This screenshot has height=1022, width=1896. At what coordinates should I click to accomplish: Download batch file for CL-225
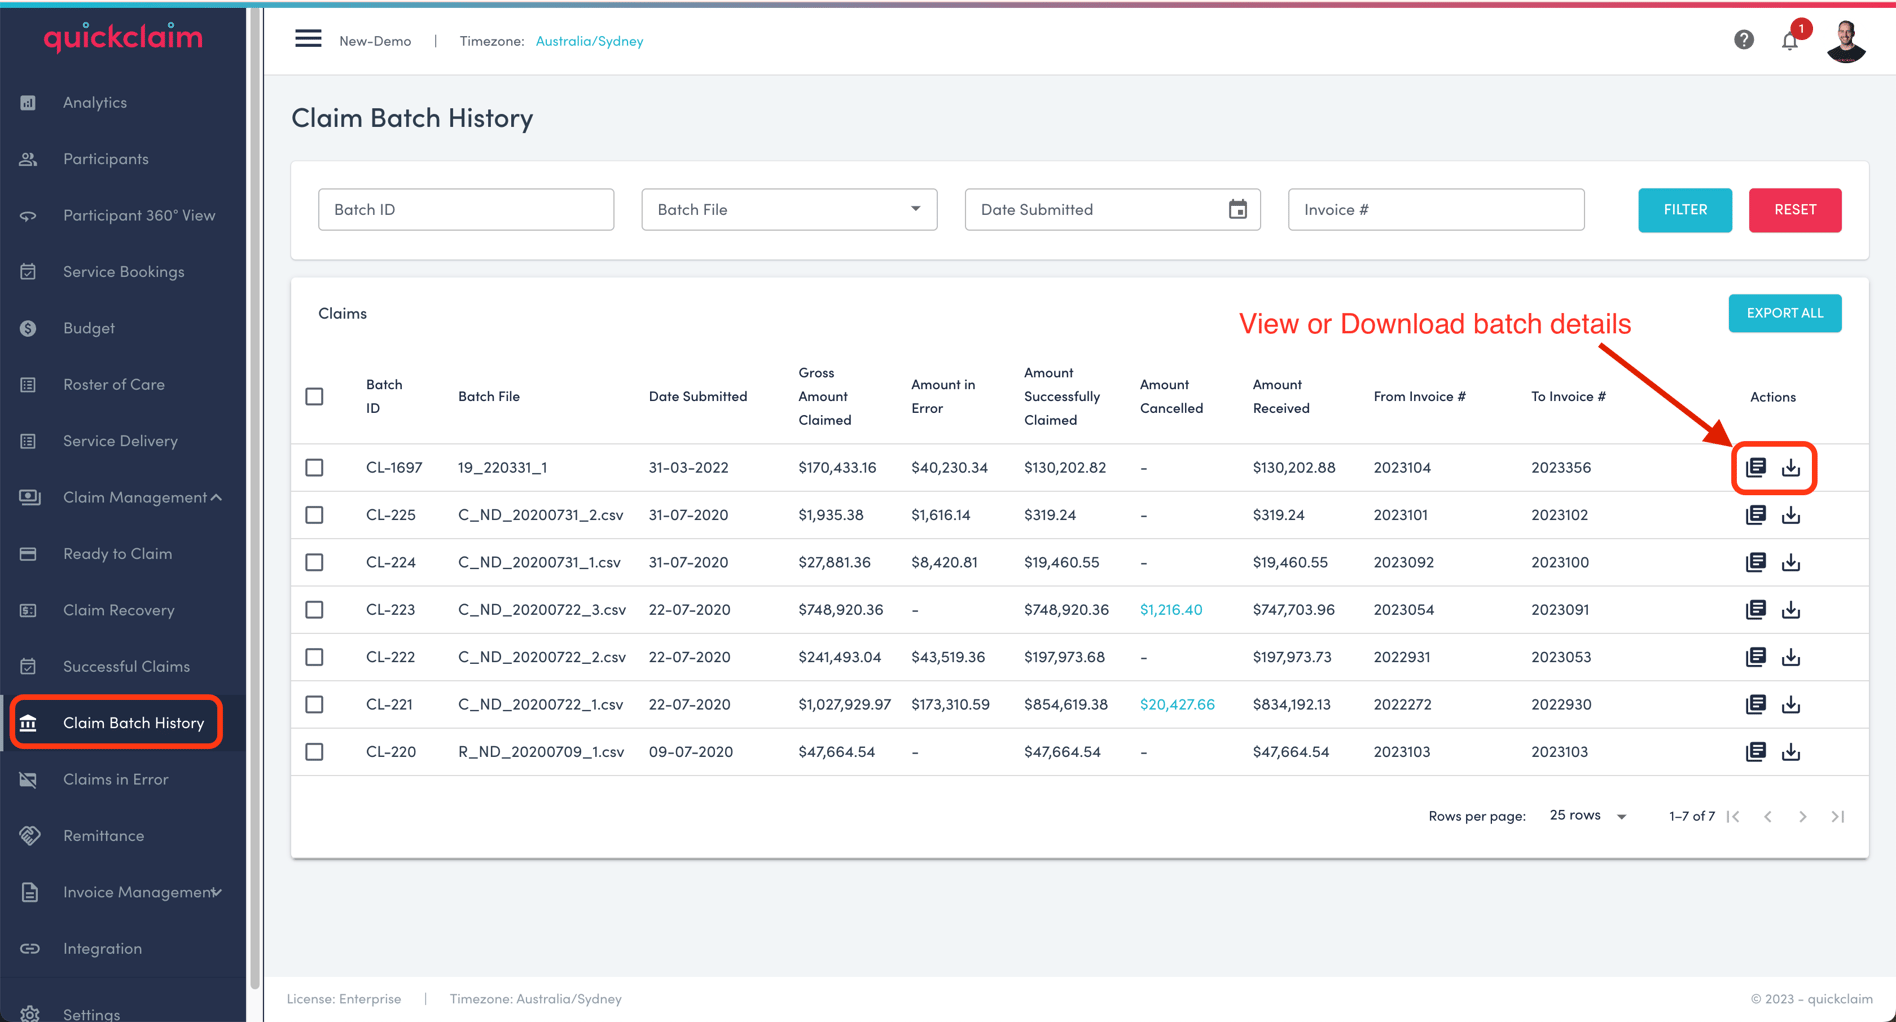coord(1791,514)
